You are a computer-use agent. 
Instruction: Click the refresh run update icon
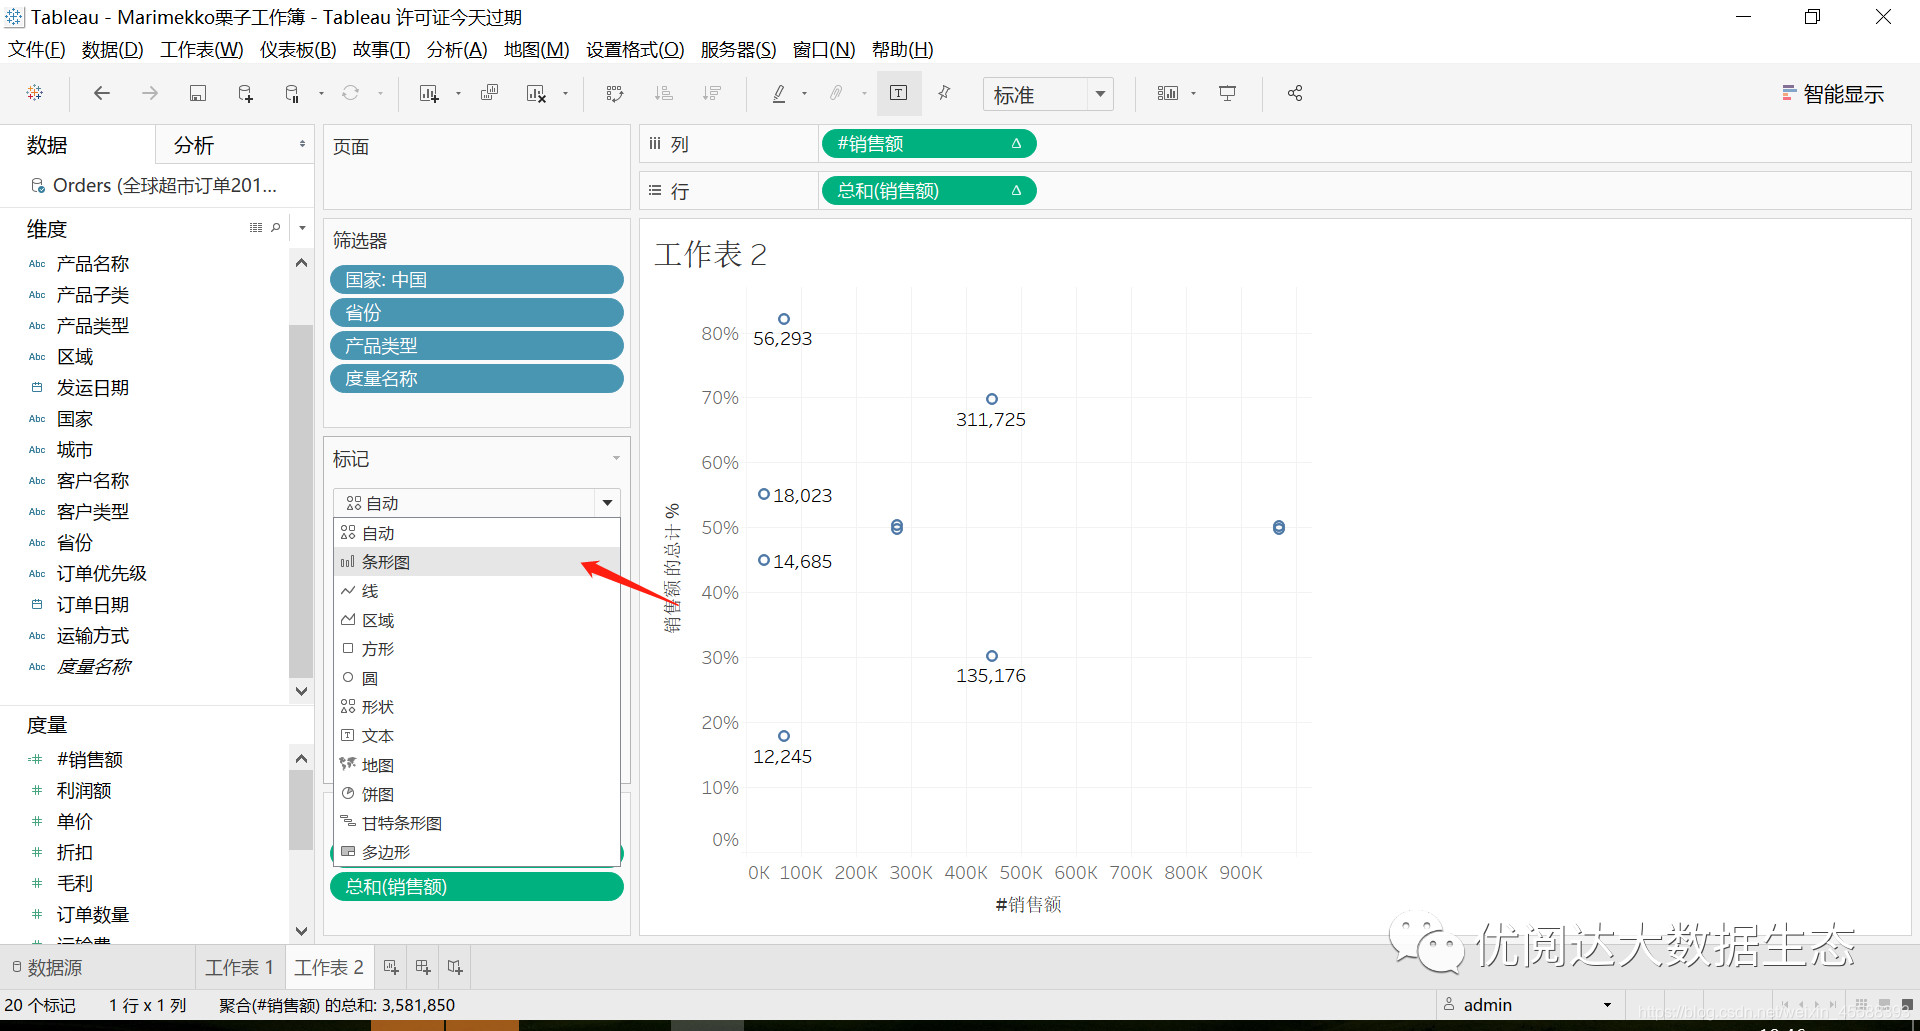350,93
